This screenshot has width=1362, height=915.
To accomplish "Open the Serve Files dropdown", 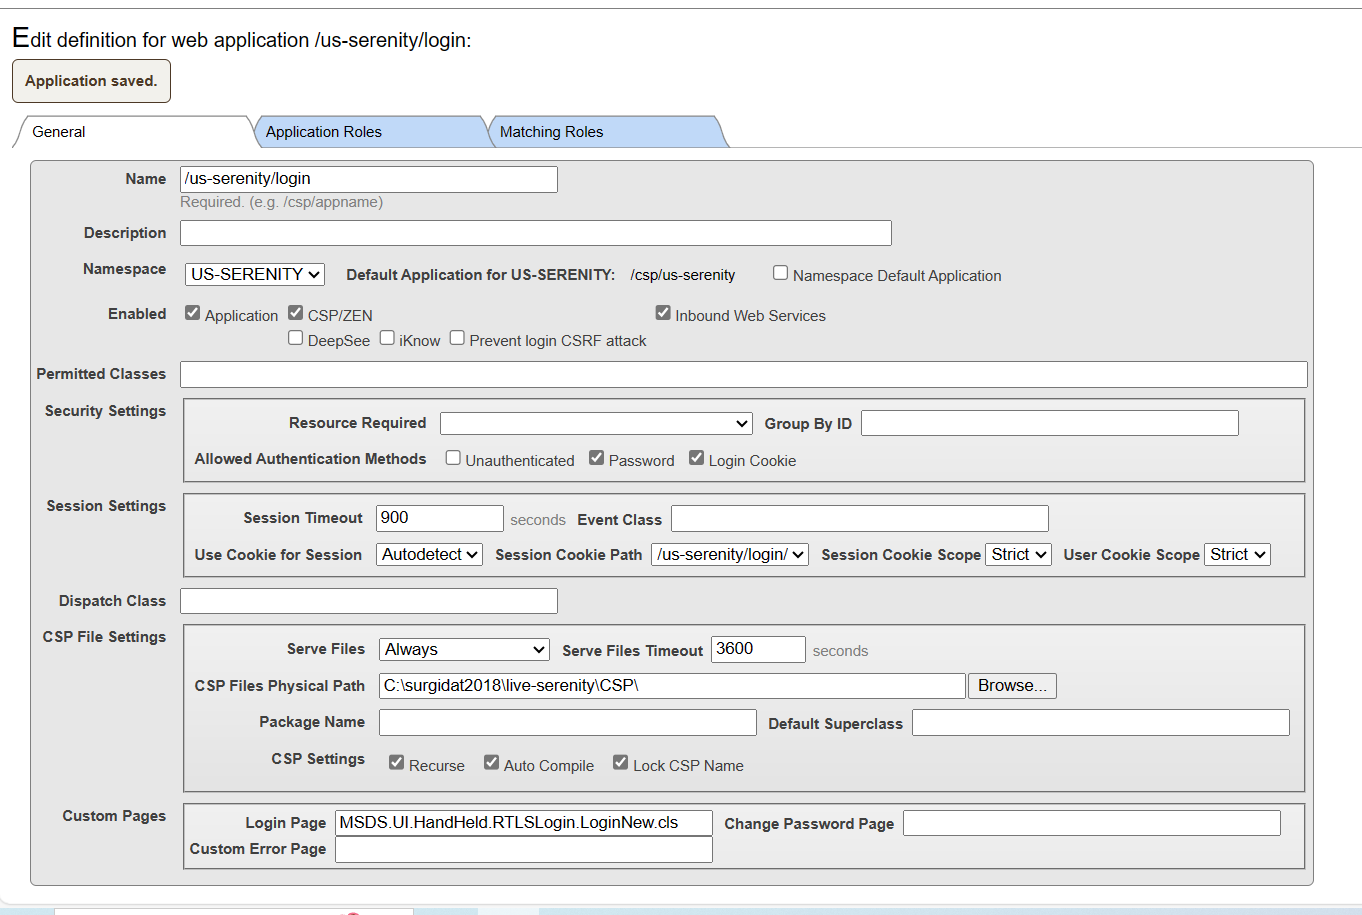I will click(x=465, y=650).
